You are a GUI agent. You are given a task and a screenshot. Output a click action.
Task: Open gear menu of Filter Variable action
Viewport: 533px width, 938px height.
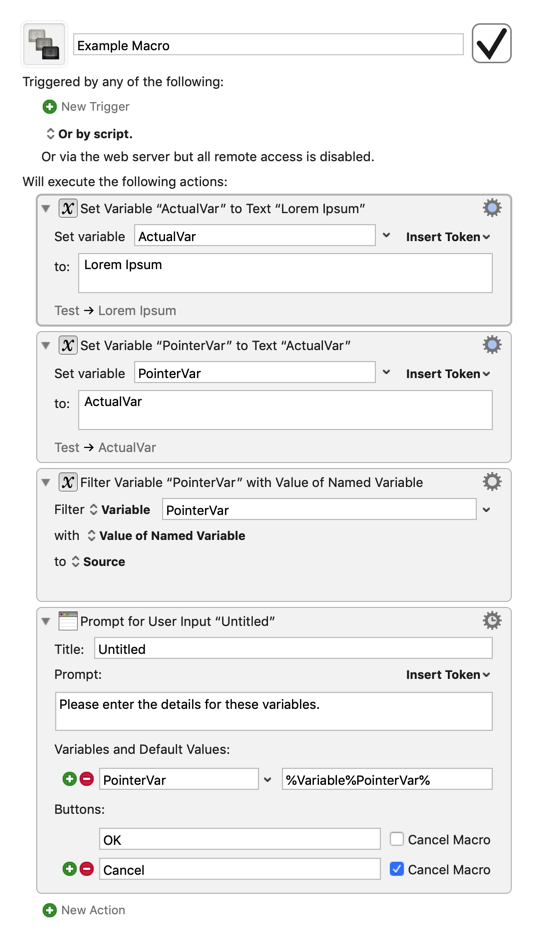pyautogui.click(x=492, y=482)
